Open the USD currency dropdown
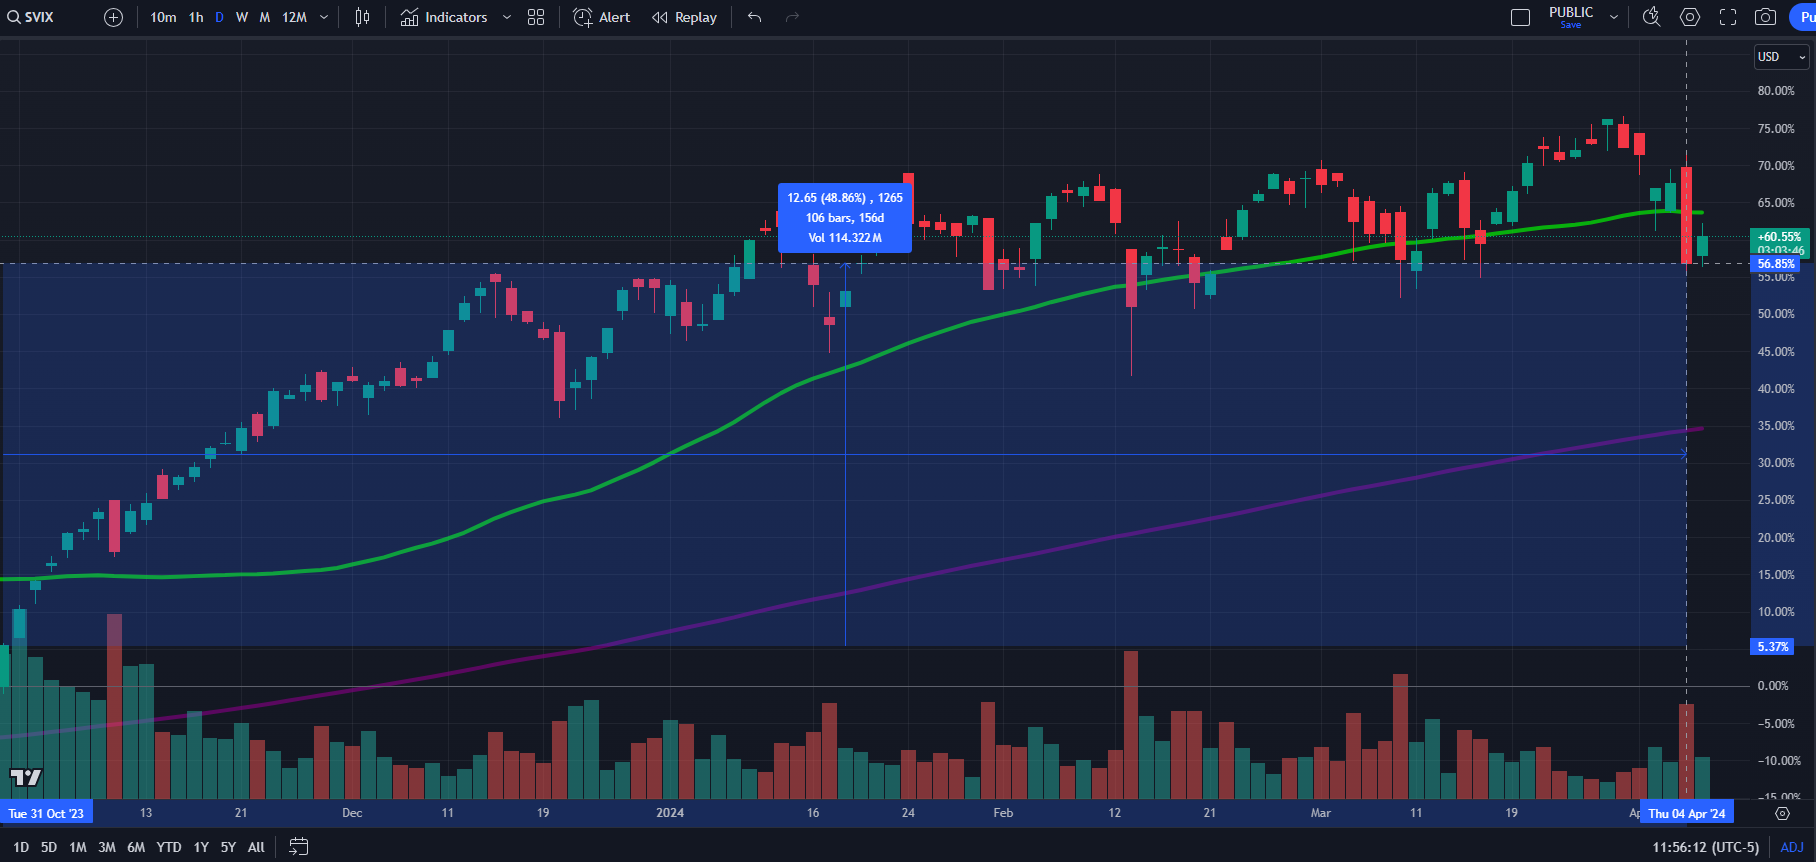1816x862 pixels. pos(1781,57)
